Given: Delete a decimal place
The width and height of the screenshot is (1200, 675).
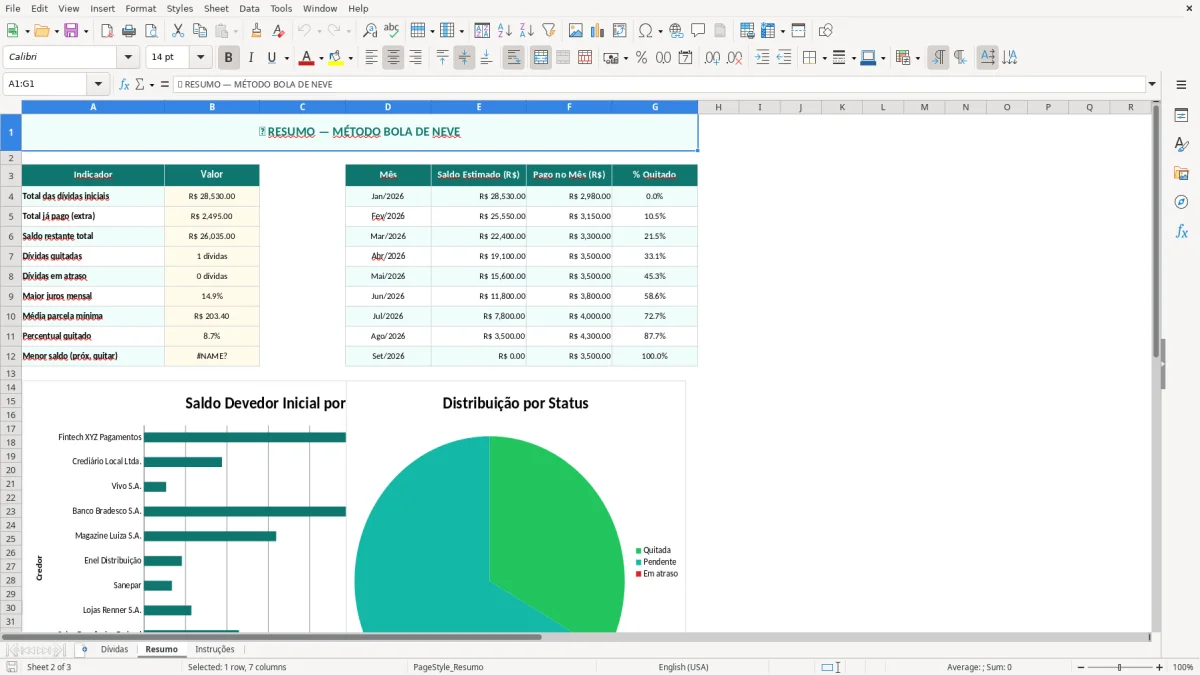Looking at the screenshot, I should (x=734, y=58).
